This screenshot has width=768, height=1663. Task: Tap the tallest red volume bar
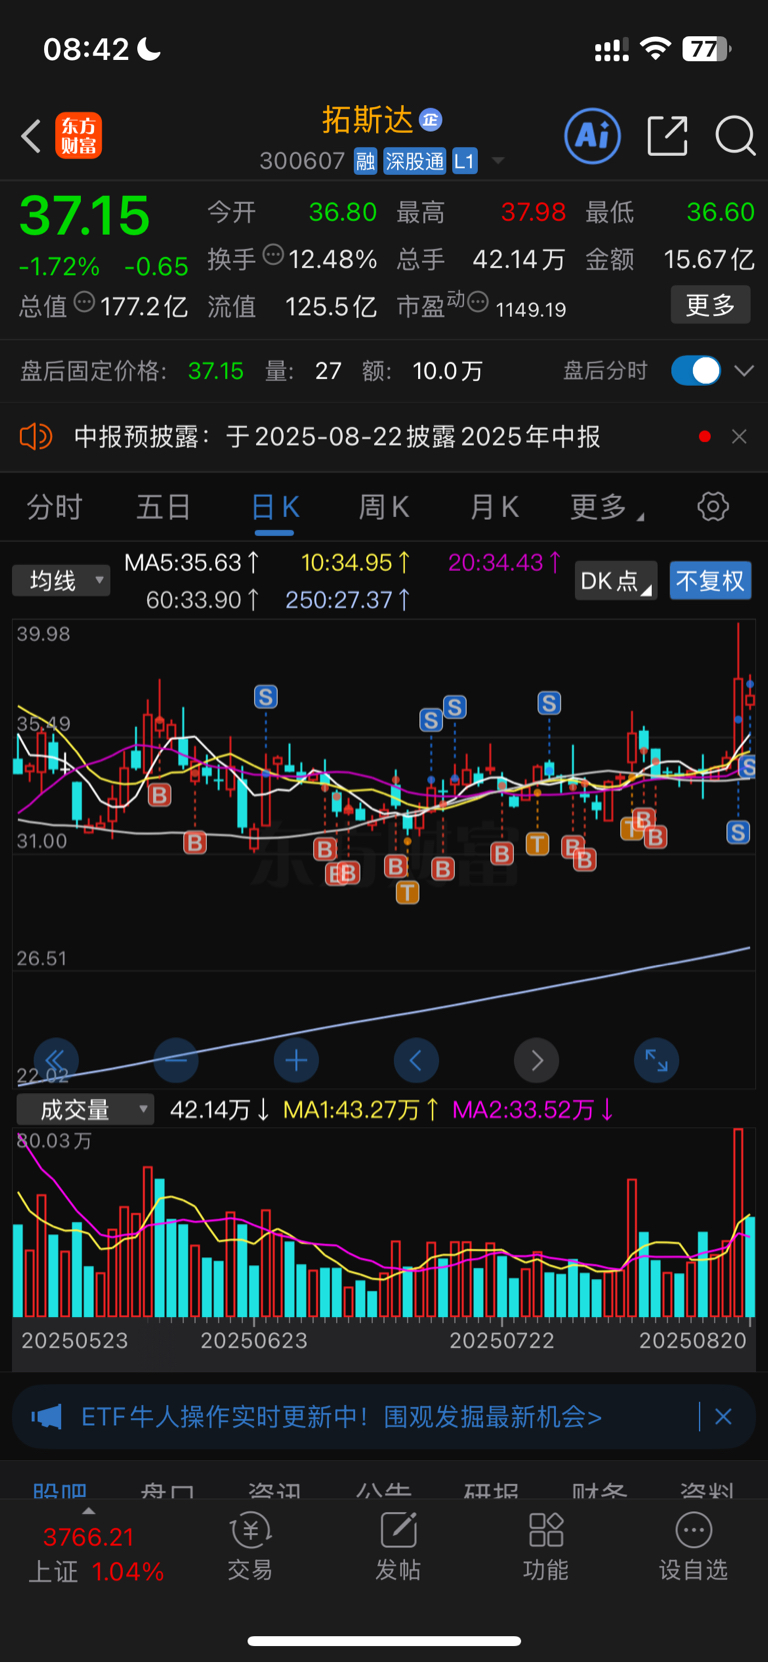[x=738, y=1222]
